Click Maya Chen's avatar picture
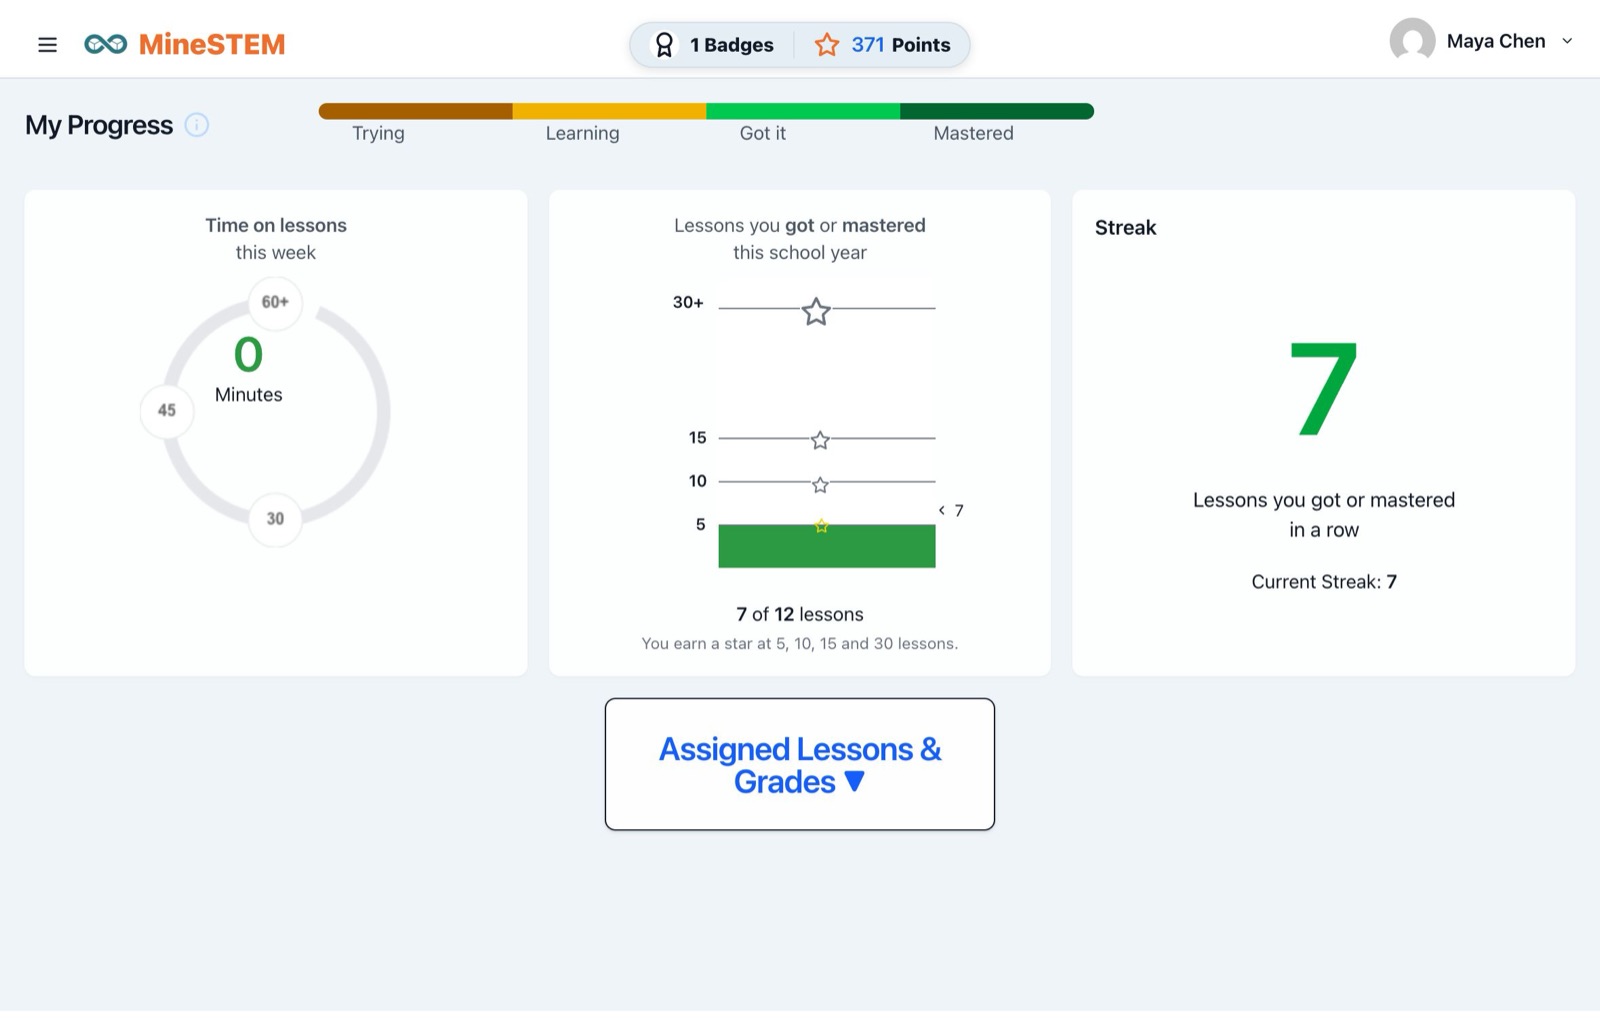Viewport: 1600px width, 1030px height. [1412, 41]
